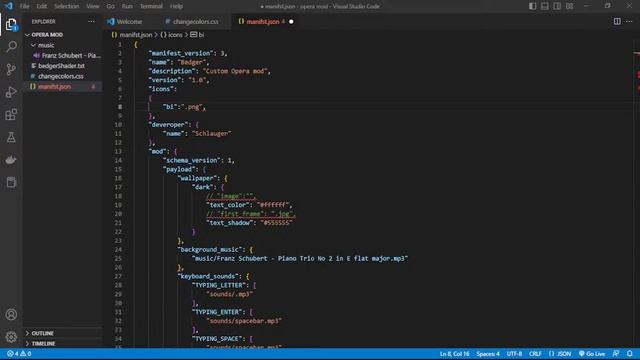Open the Accounts icon
The image size is (640, 360).
click(x=11, y=315)
